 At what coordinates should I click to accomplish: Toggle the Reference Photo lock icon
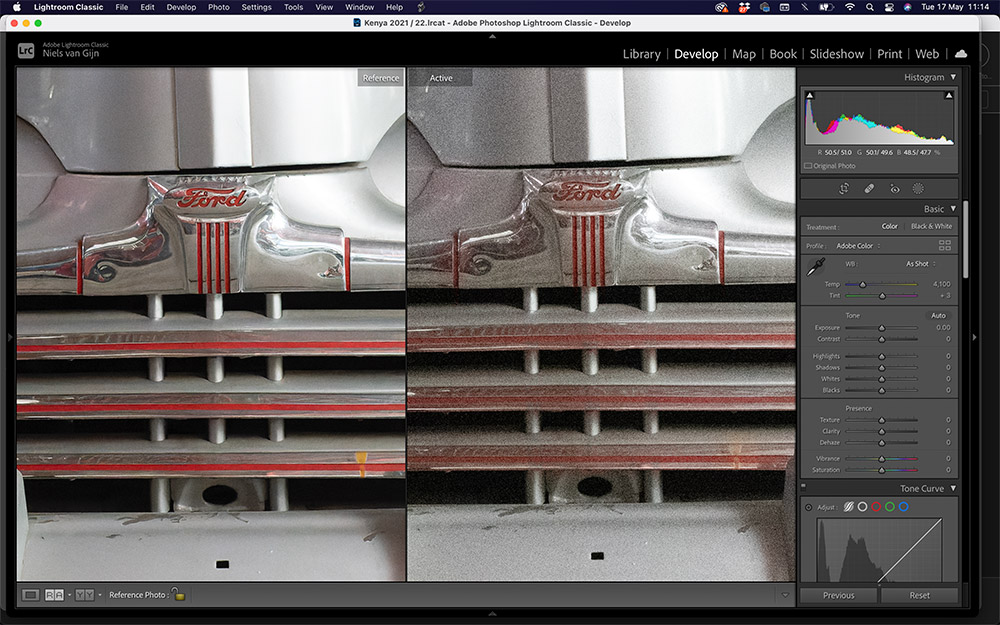point(179,594)
